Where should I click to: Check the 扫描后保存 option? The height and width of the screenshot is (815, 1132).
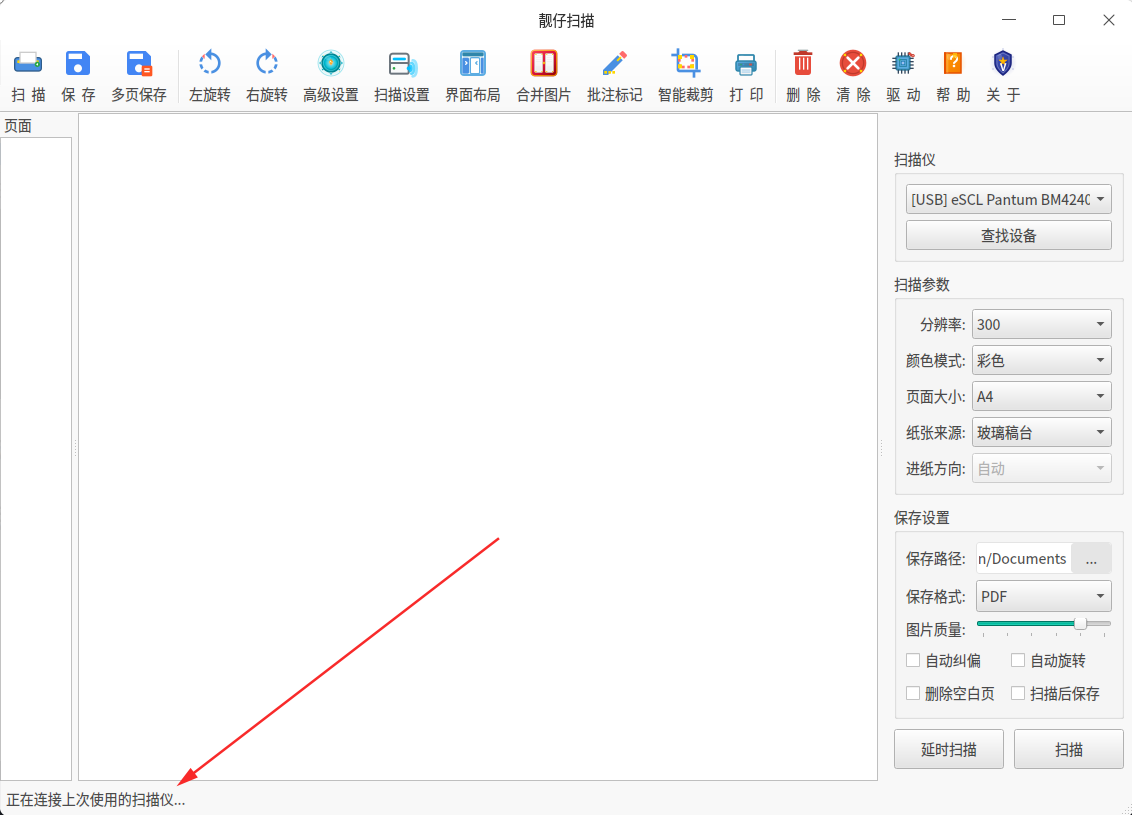click(1018, 693)
